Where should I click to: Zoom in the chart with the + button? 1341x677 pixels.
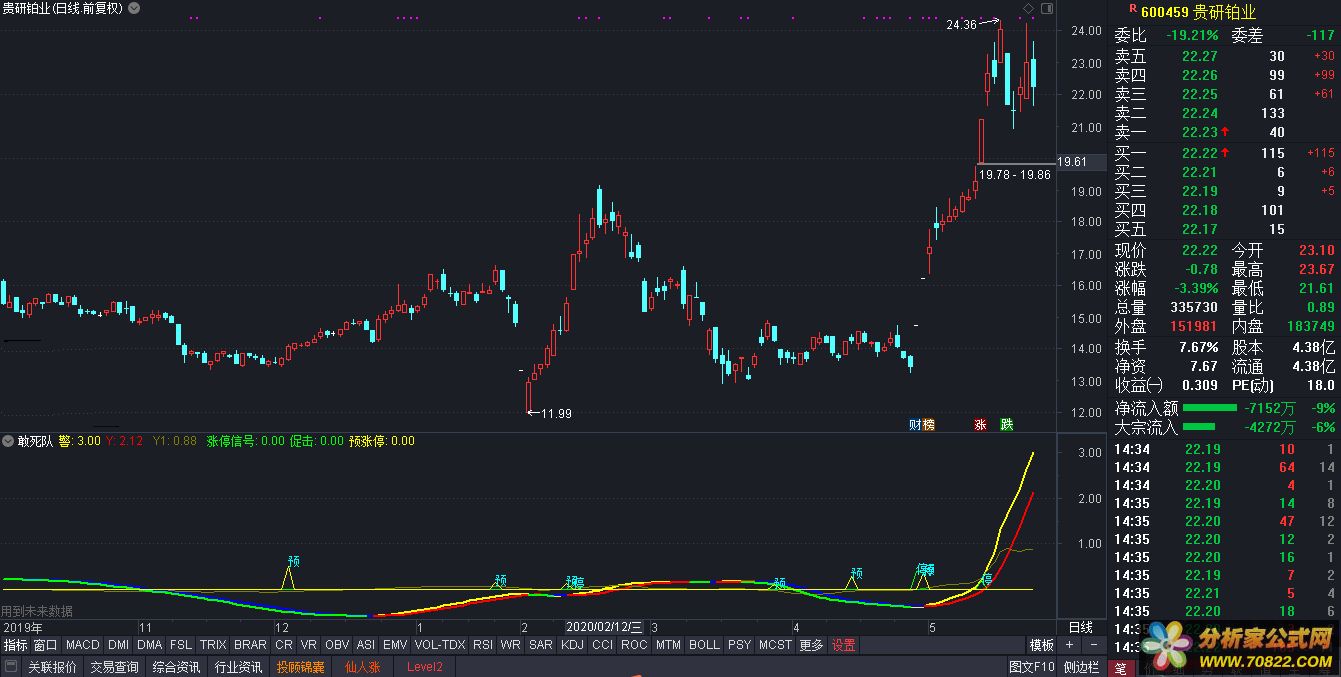1069,645
